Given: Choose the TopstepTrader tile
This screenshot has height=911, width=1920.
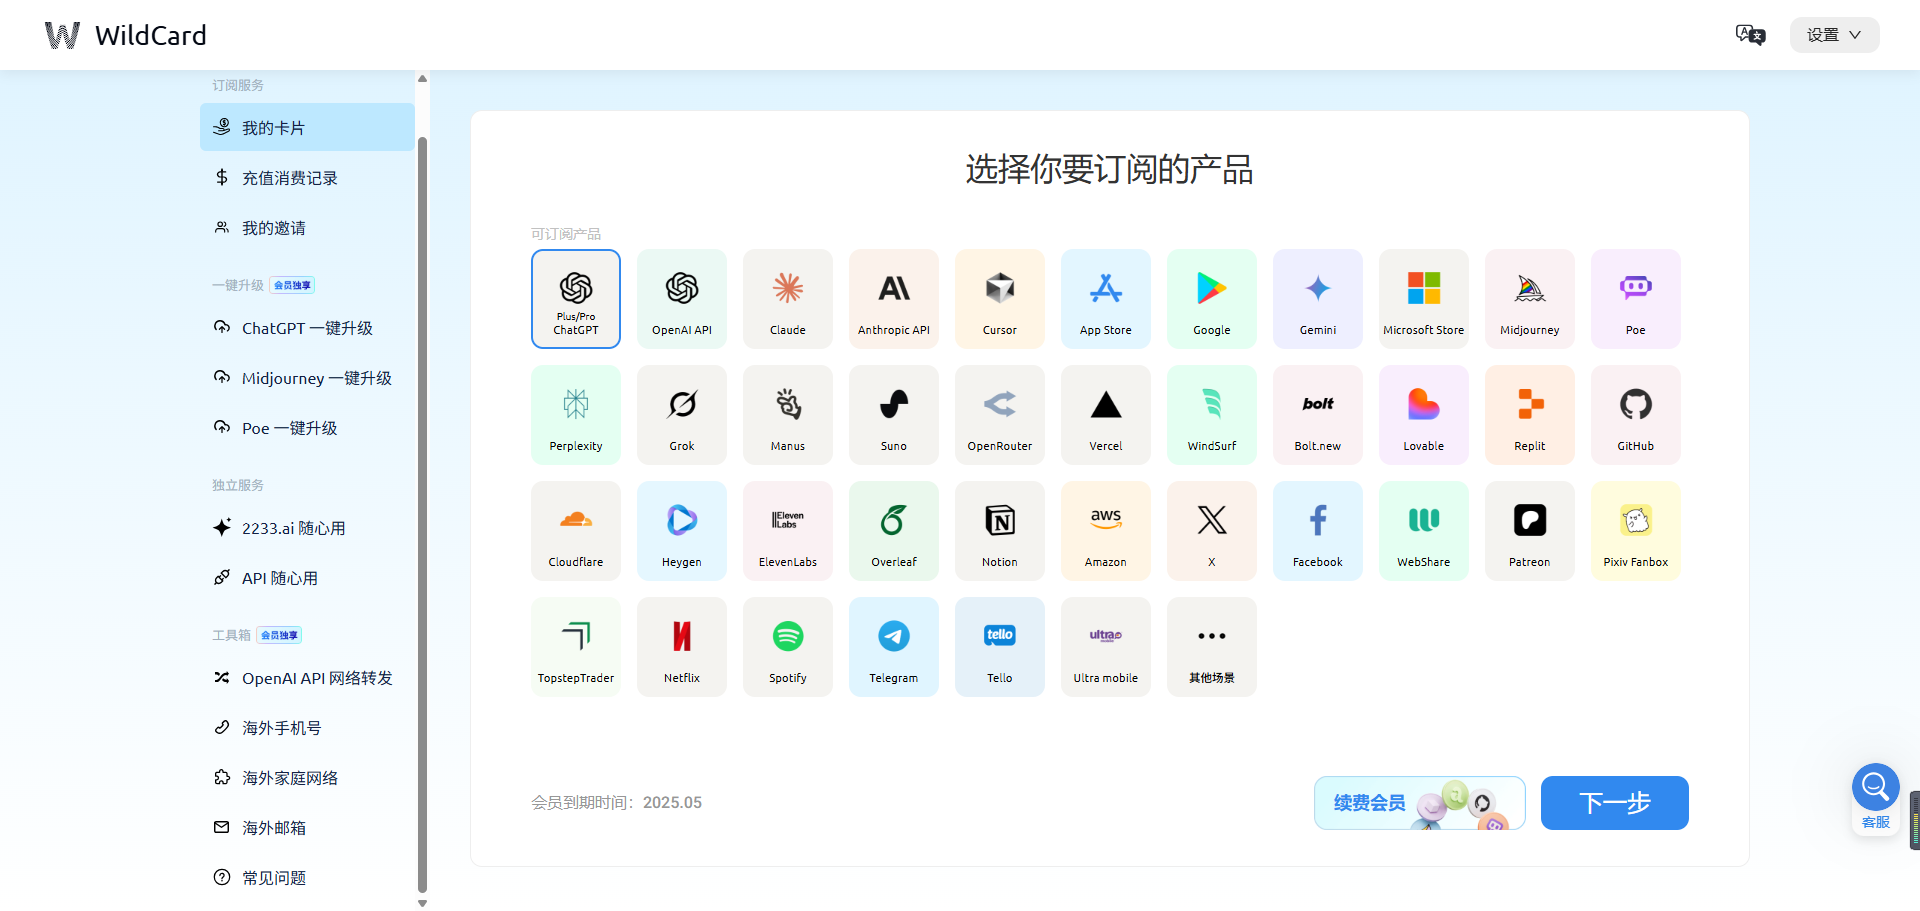Looking at the screenshot, I should pos(576,647).
